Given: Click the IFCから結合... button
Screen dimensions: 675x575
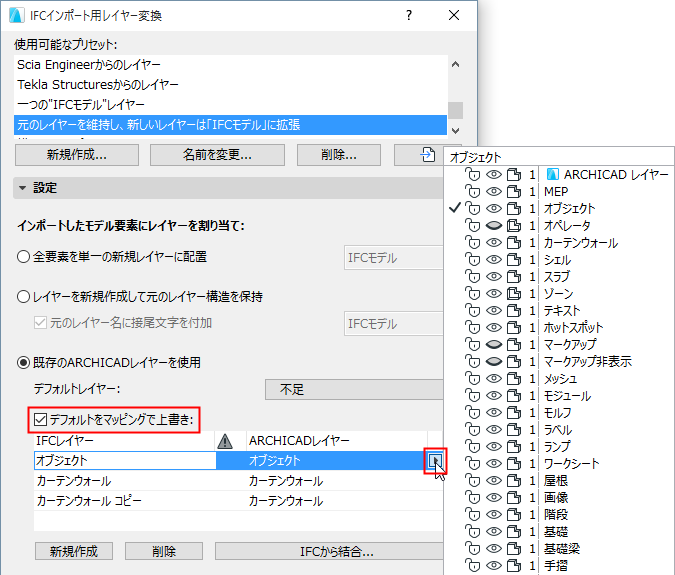Looking at the screenshot, I should [329, 551].
